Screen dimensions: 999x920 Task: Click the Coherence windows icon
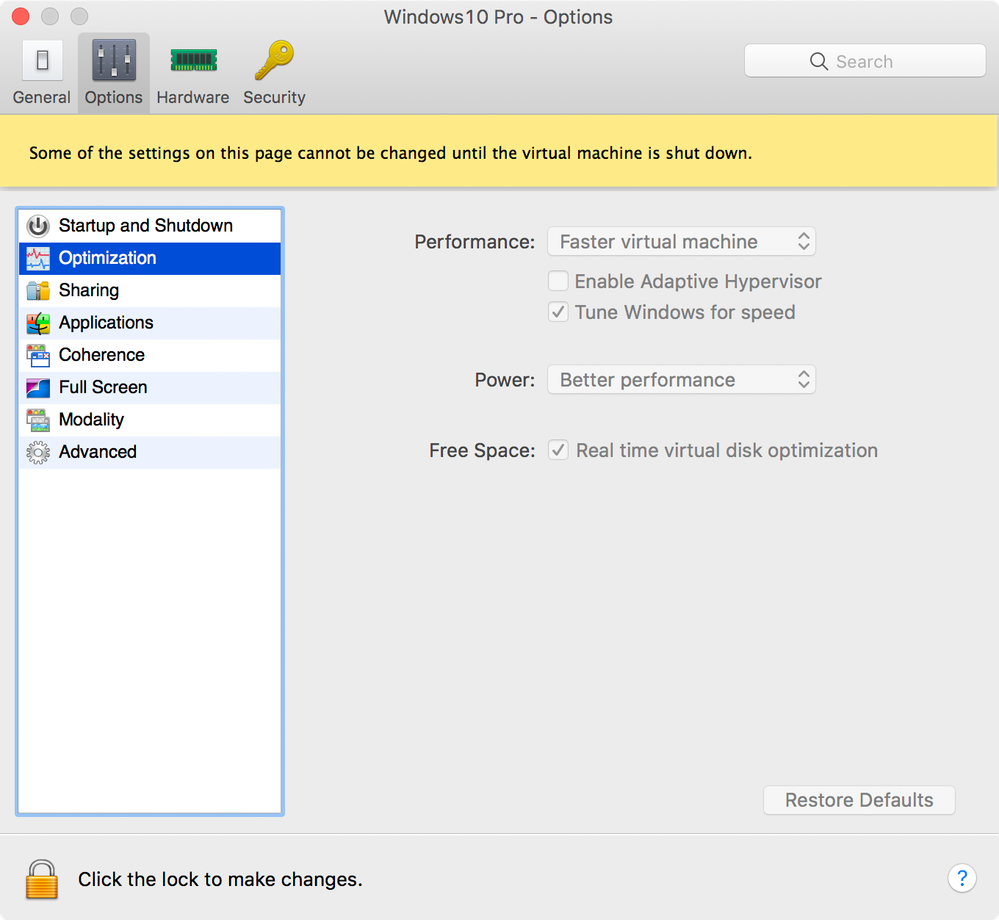point(38,356)
